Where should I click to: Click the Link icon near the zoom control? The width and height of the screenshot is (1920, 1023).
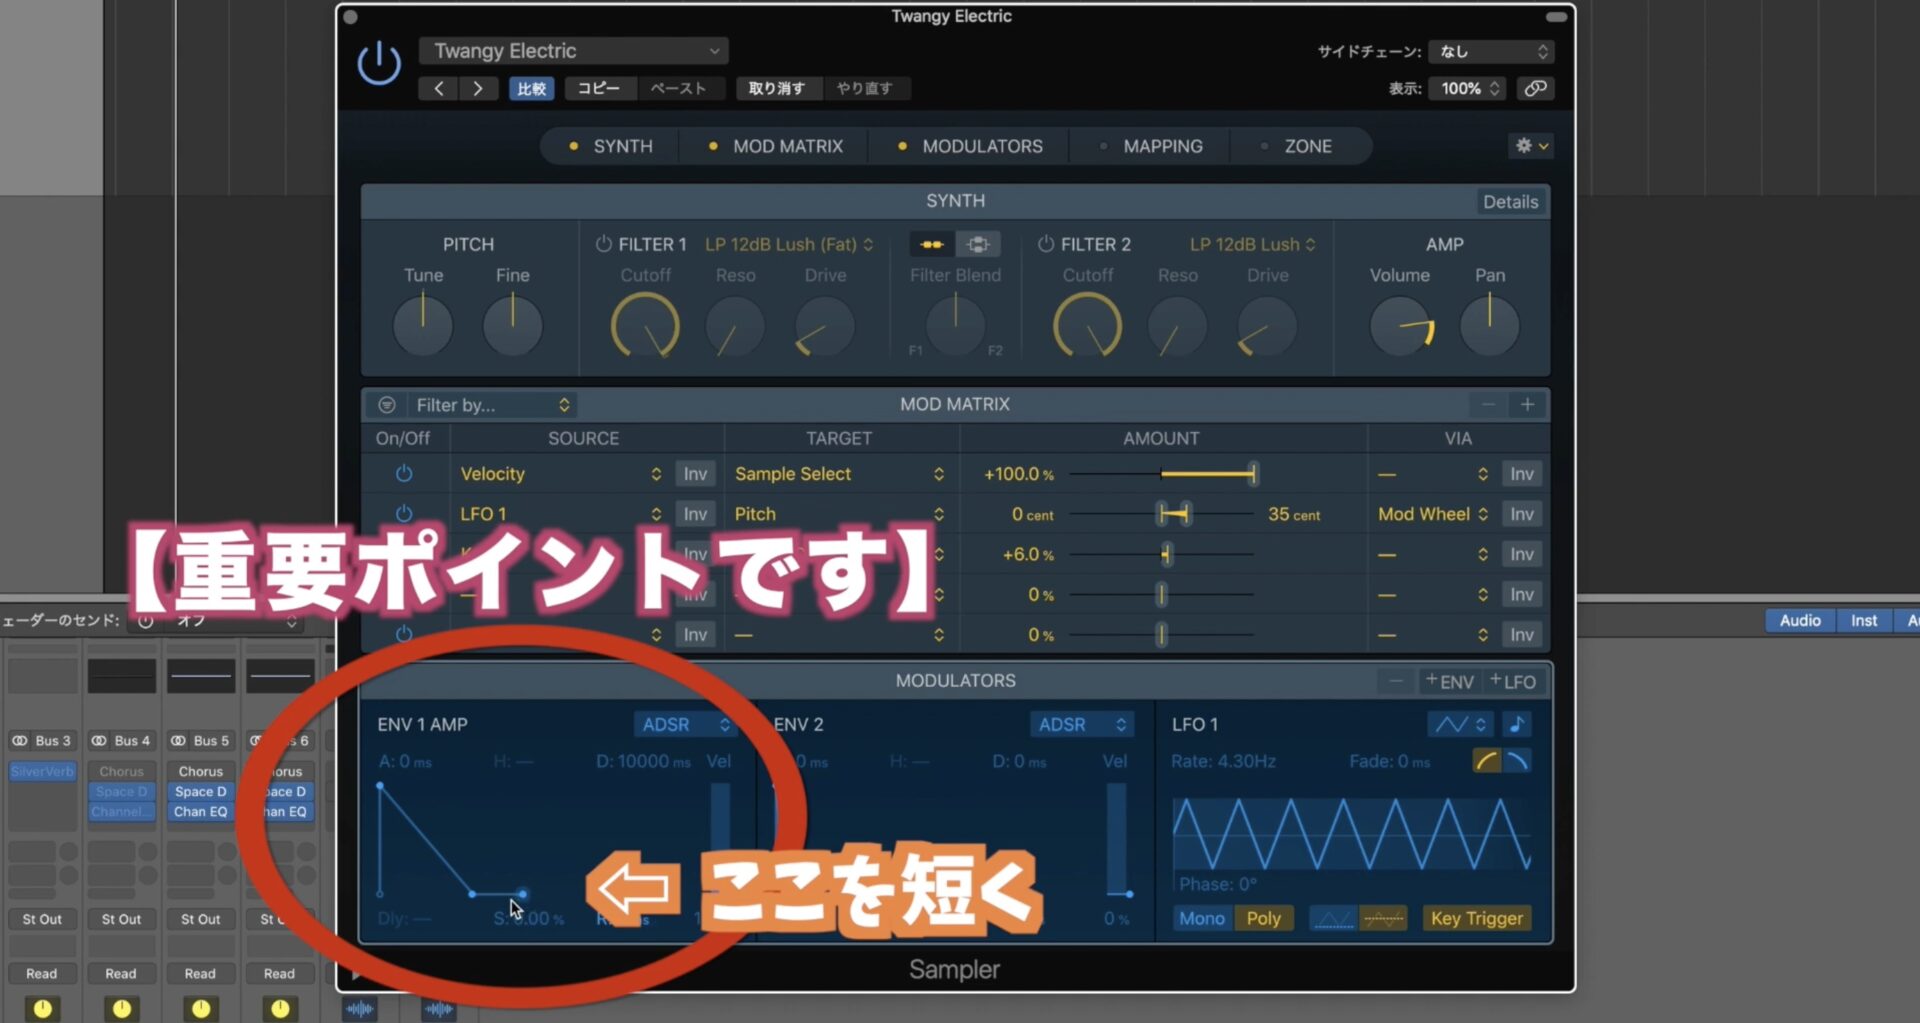point(1536,88)
